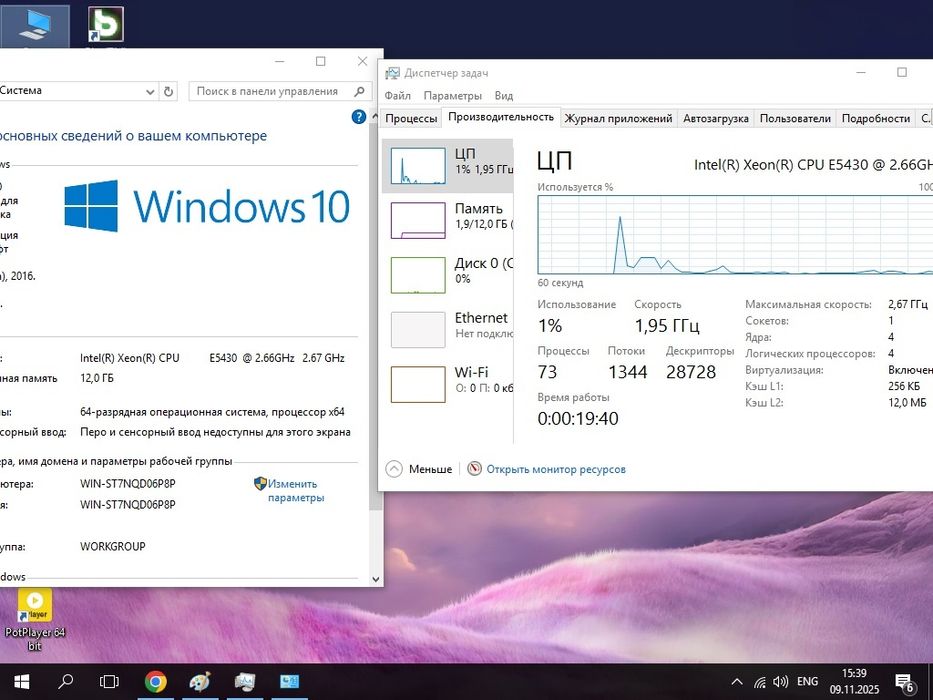Open Task View on taskbar

pos(109,682)
